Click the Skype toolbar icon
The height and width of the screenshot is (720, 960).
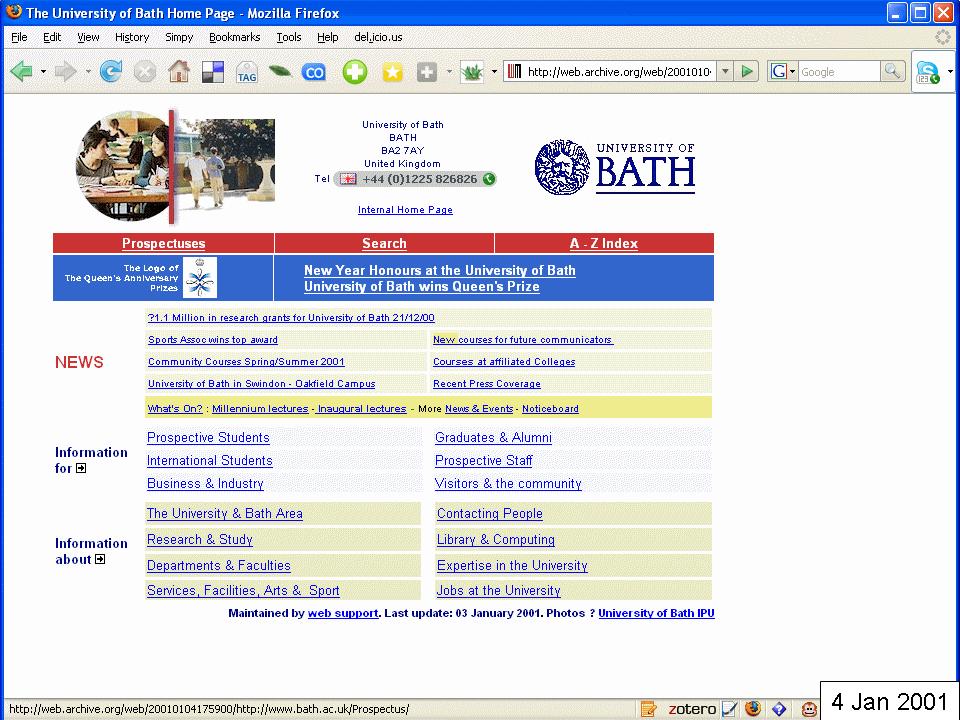(928, 72)
